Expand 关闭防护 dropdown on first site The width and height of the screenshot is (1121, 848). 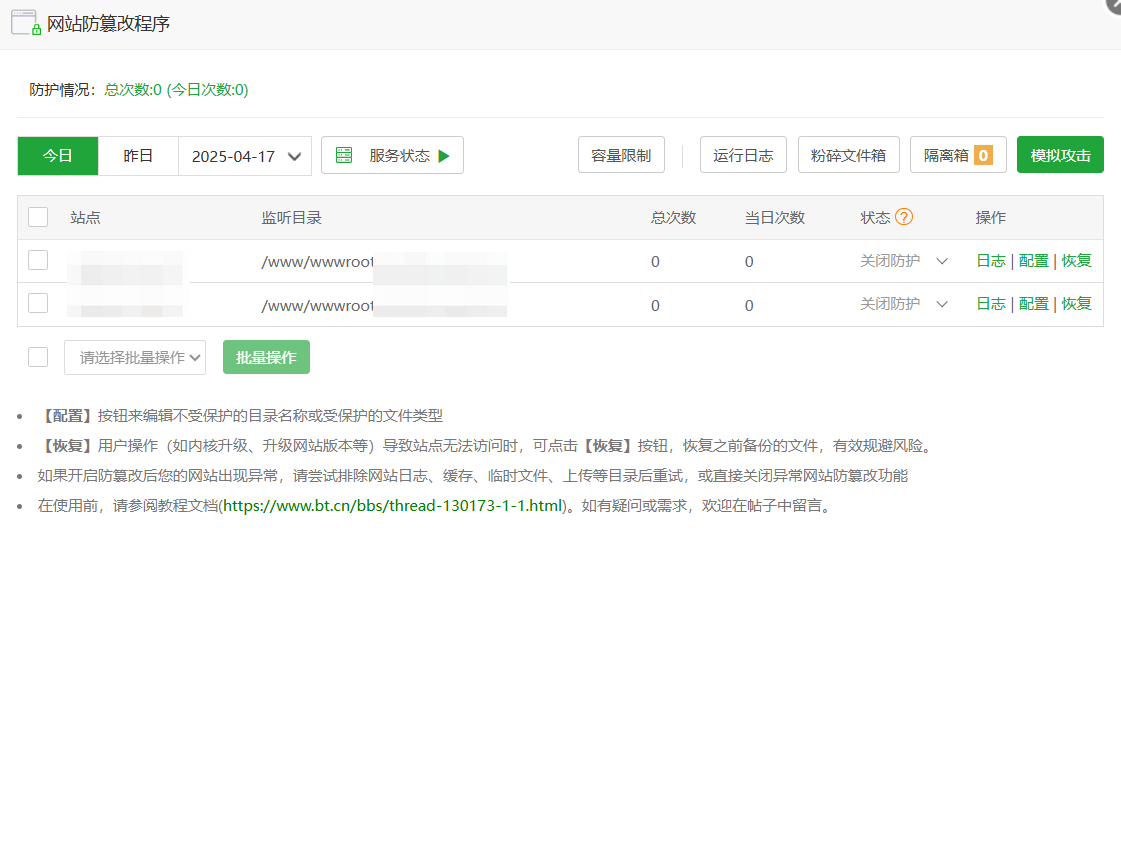tap(941, 261)
